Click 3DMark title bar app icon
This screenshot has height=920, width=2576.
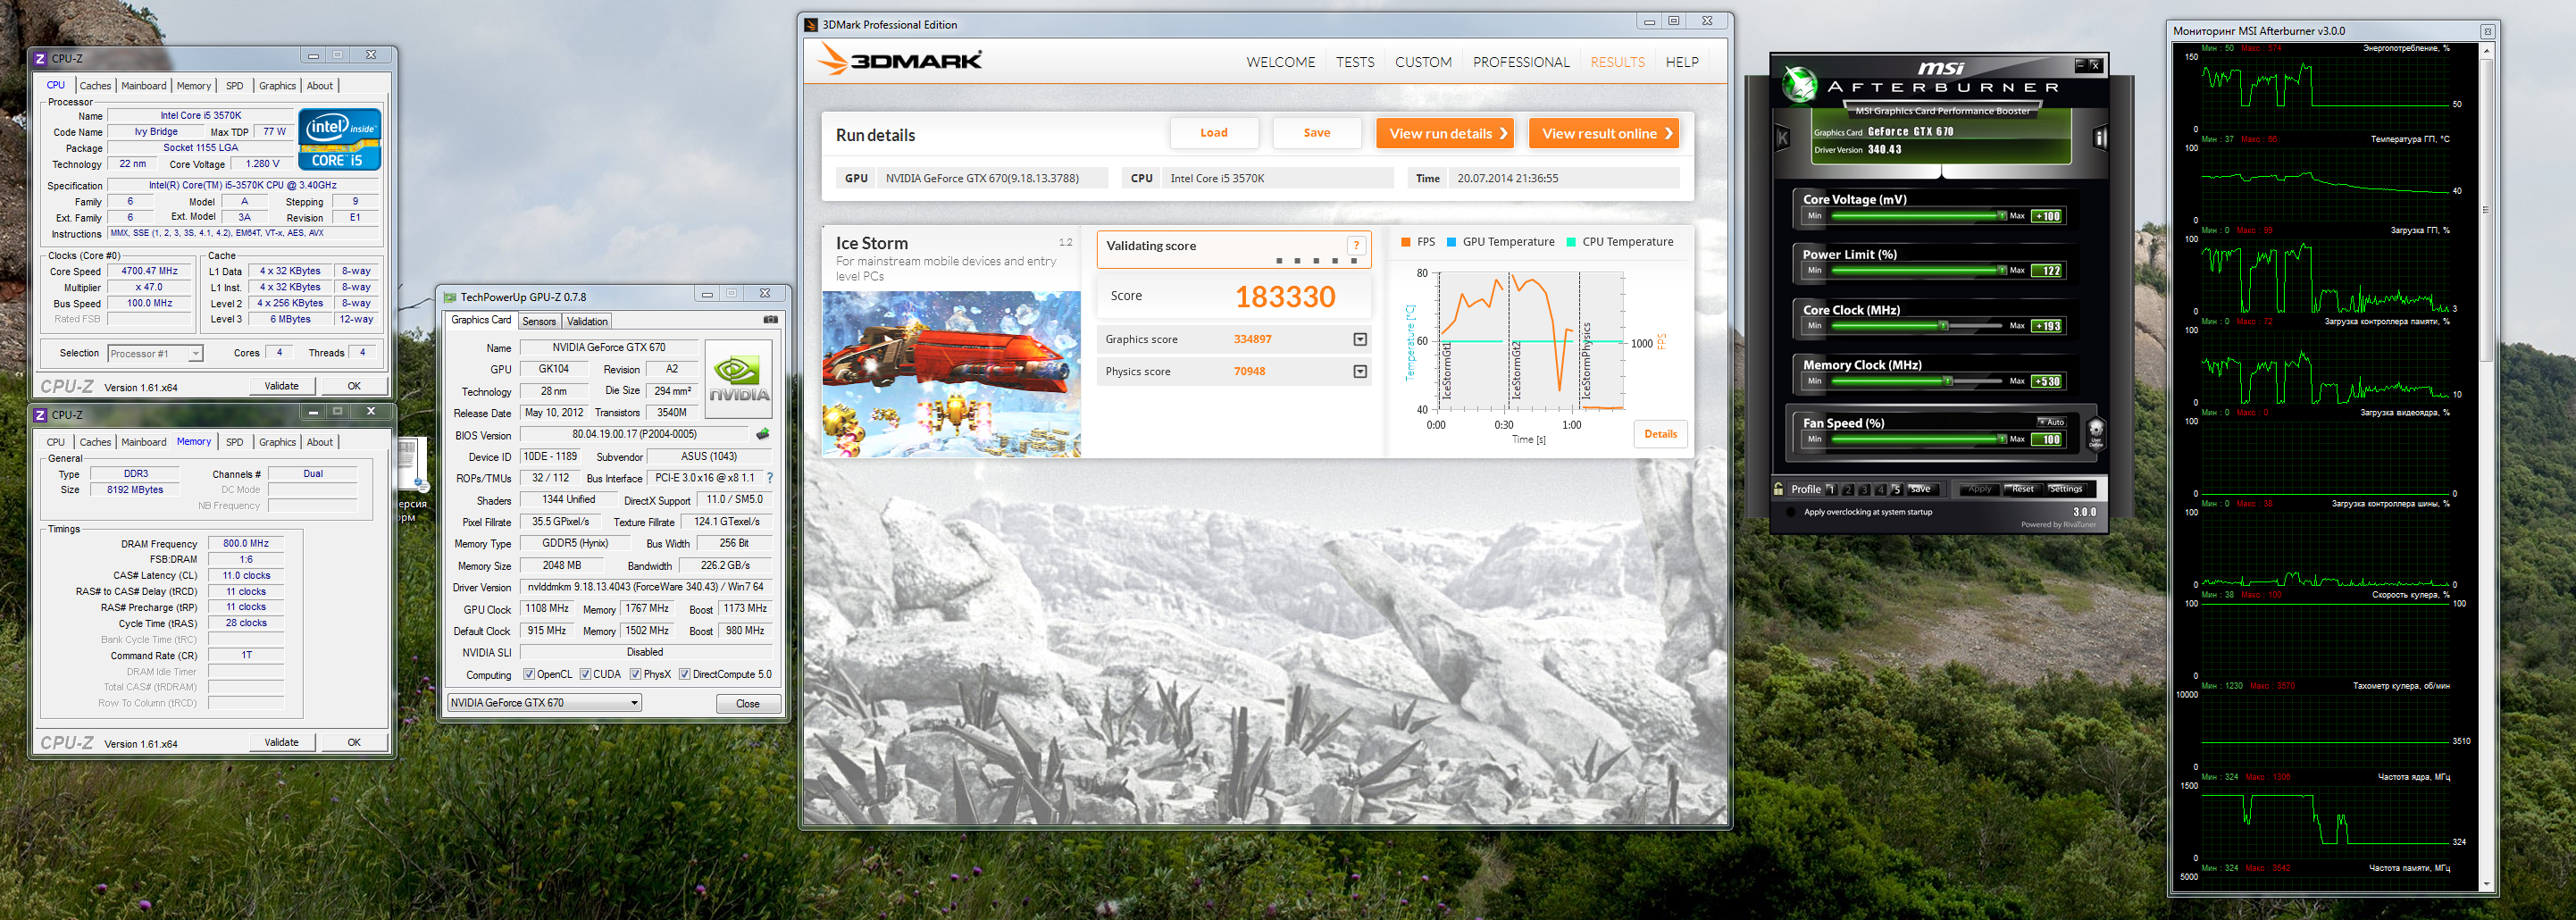click(811, 25)
